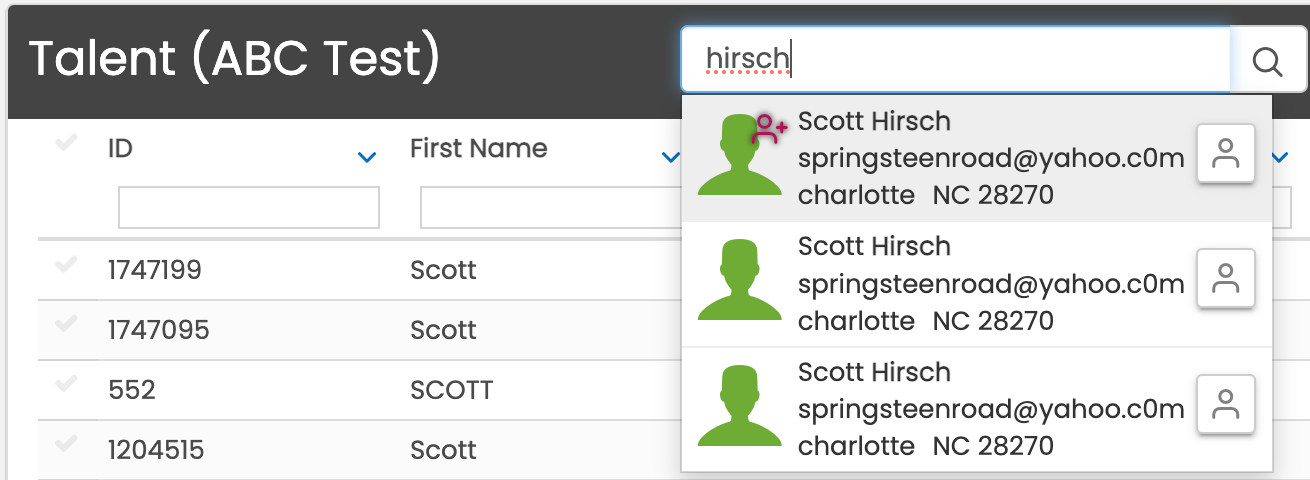The width and height of the screenshot is (1310, 480).
Task: Click "charlotte NC 28270" in highlighted result
Action: (926, 195)
